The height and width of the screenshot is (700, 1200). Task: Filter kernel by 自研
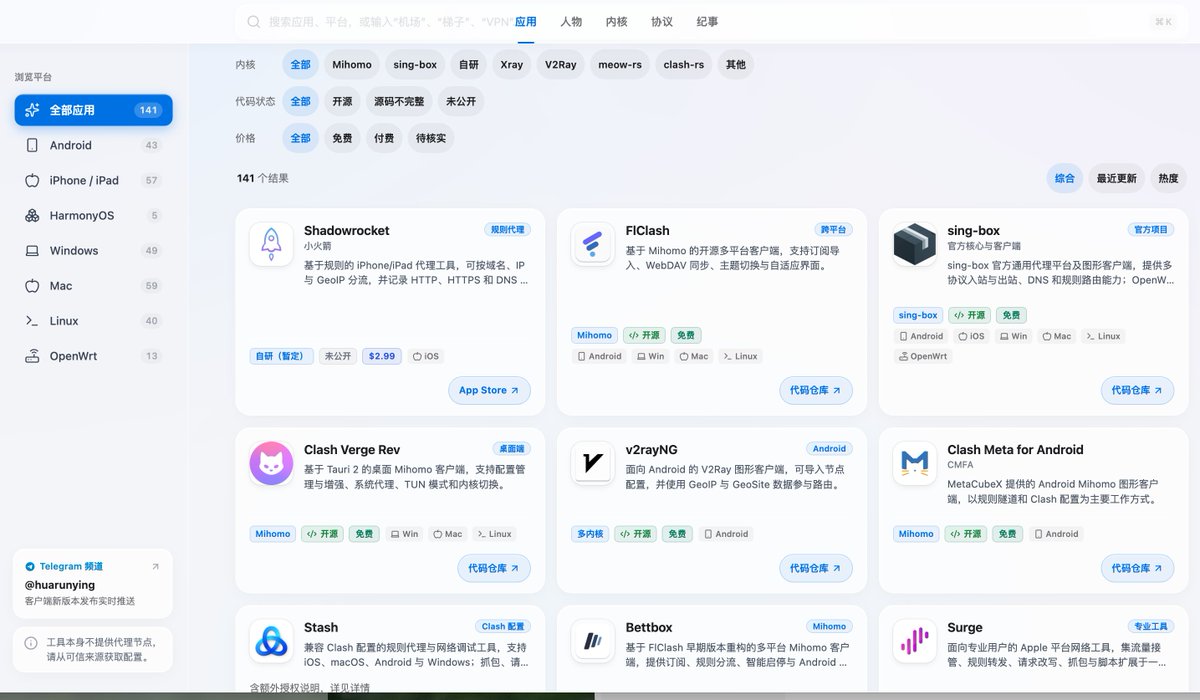469,64
